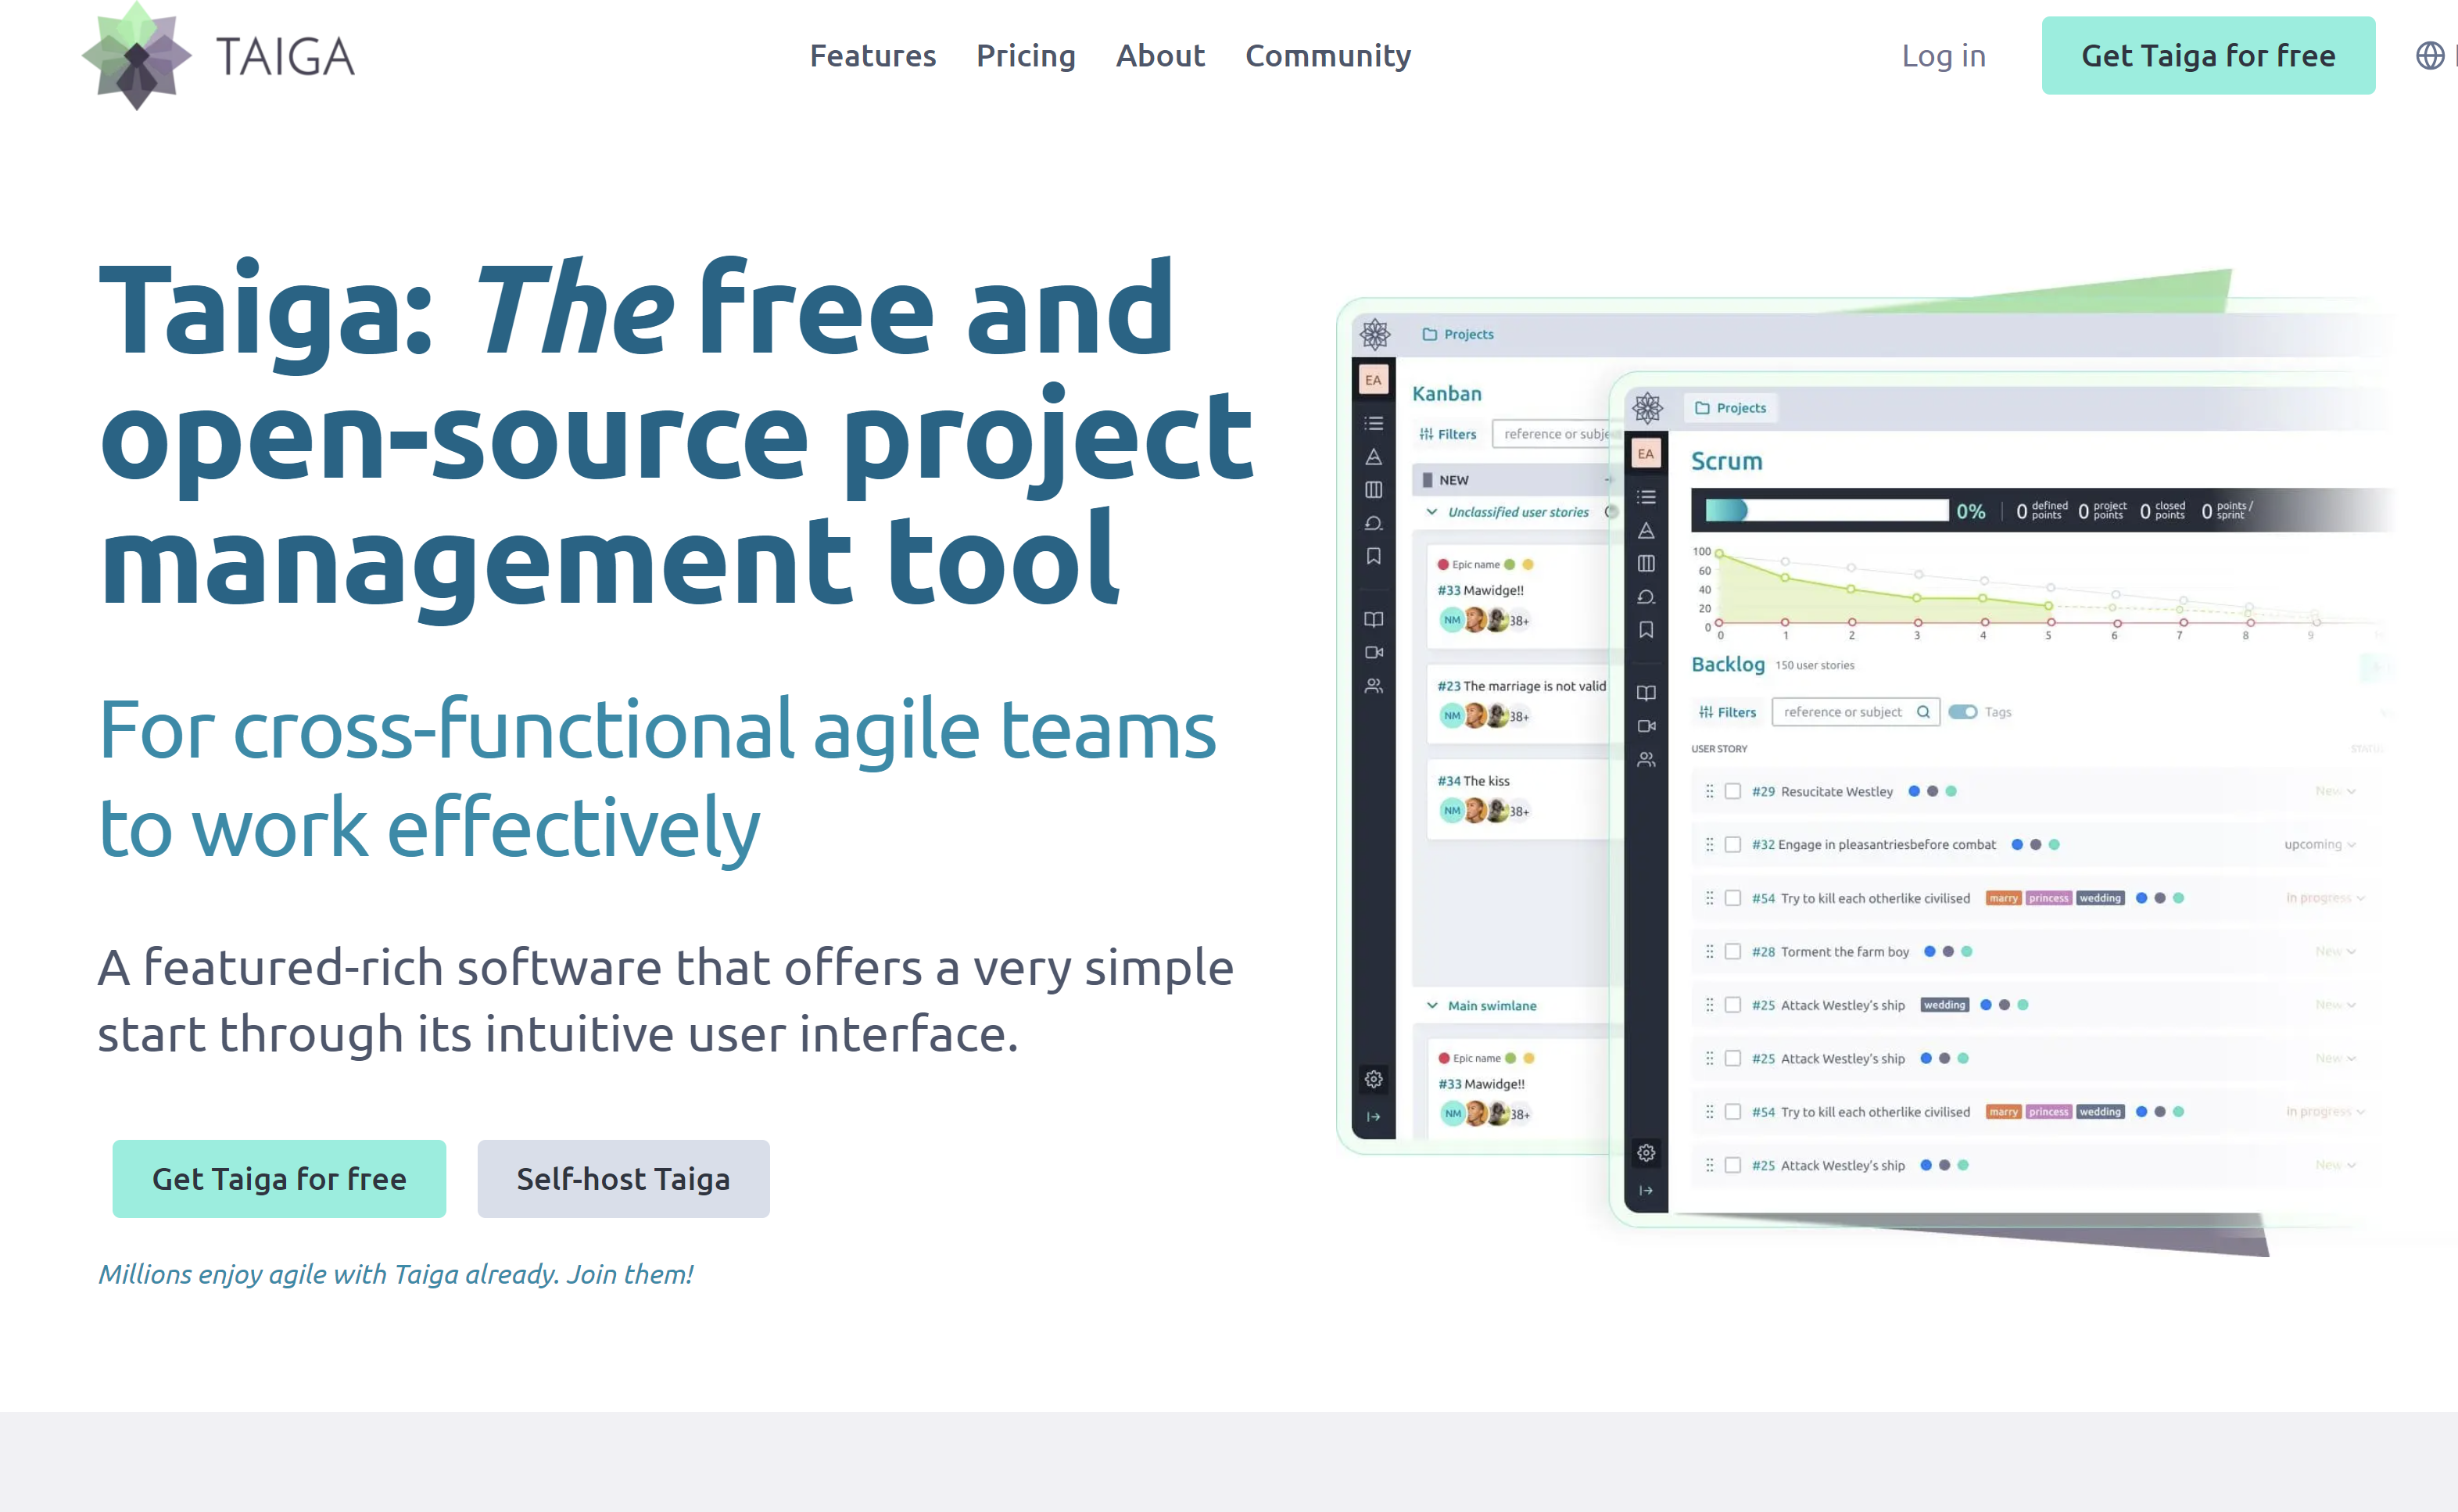Image resolution: width=2458 pixels, height=1512 pixels.
Task: Click the Scrum progress bar
Action: coord(1826,511)
